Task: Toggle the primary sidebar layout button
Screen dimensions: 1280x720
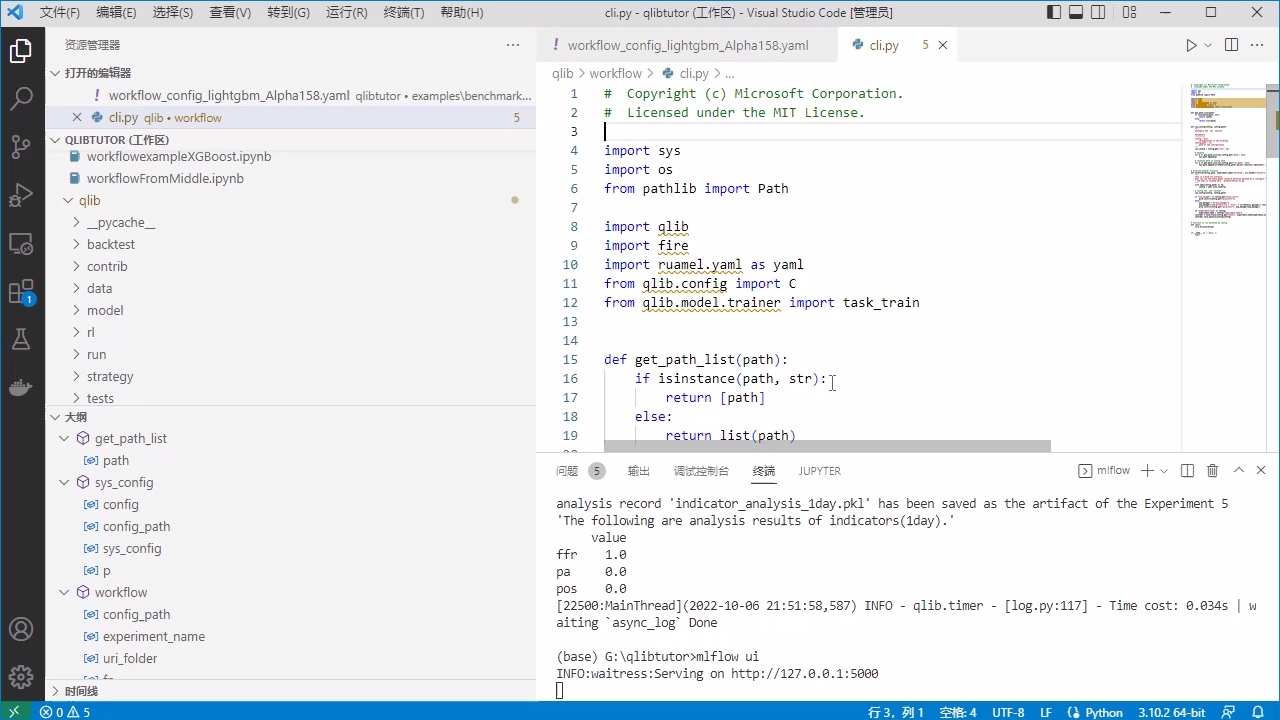Action: point(1054,13)
